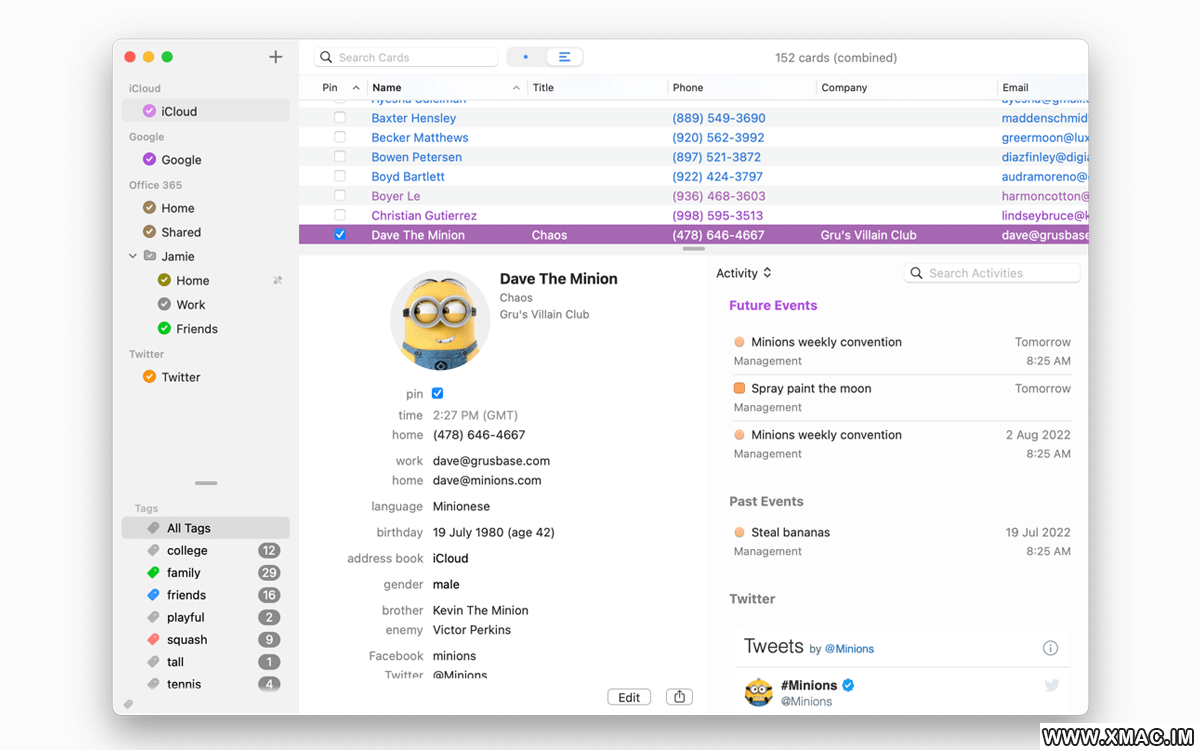Image resolution: width=1200 pixels, height=750 pixels.
Task: Click the Shared account checkmark icon
Action: pyautogui.click(x=149, y=232)
